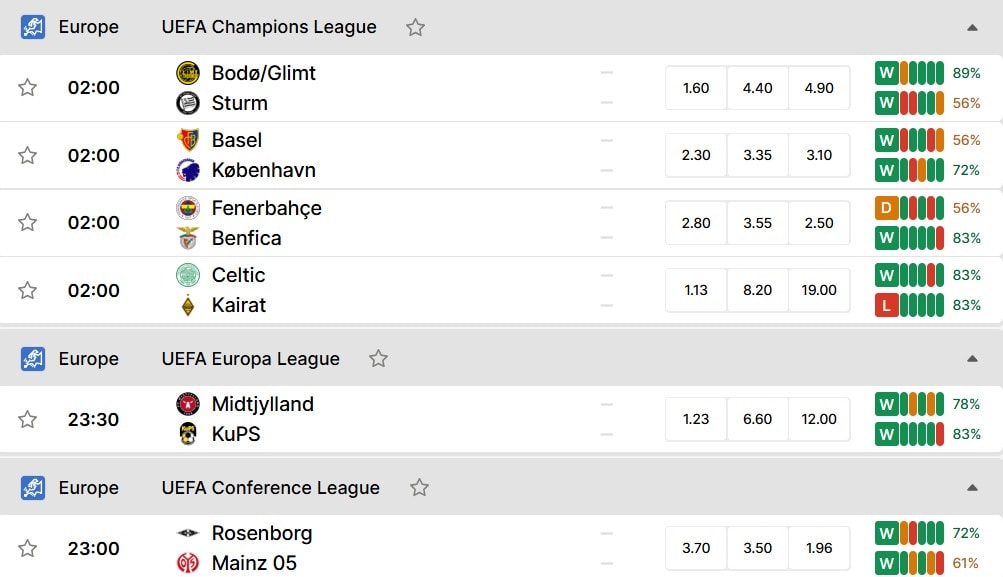Select the 19.00 away odds for Kairat

[x=819, y=290]
